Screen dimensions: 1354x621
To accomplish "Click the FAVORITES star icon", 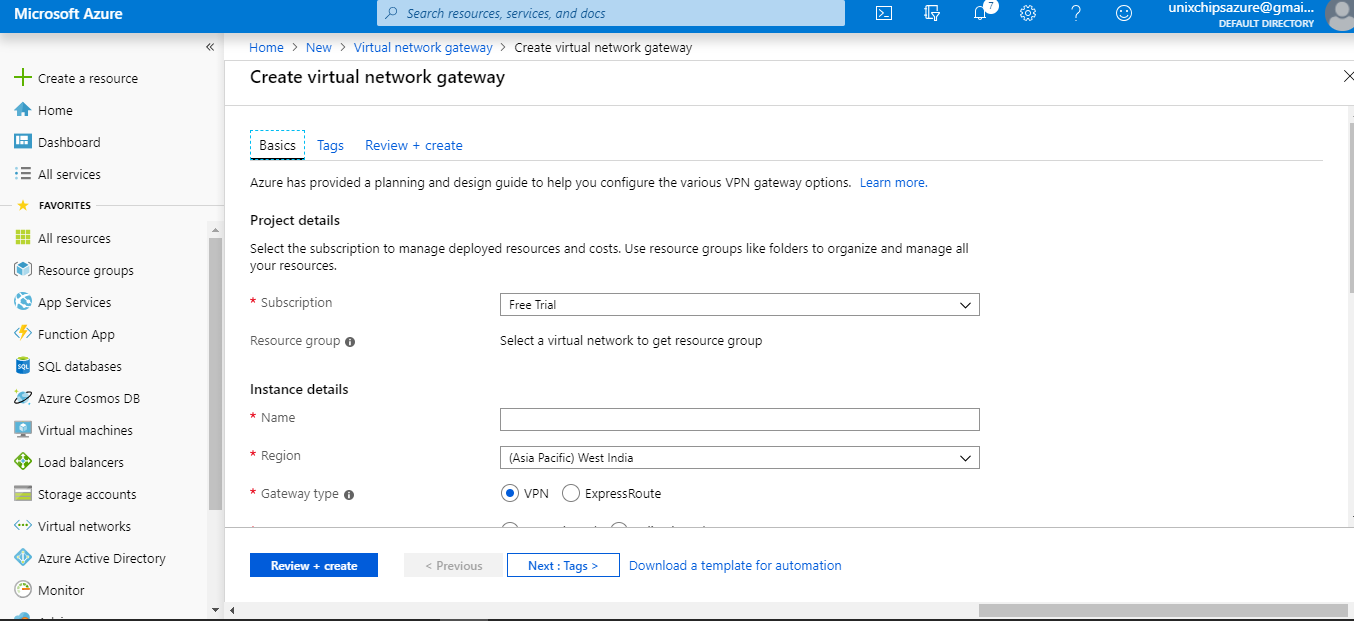I will point(23,205).
